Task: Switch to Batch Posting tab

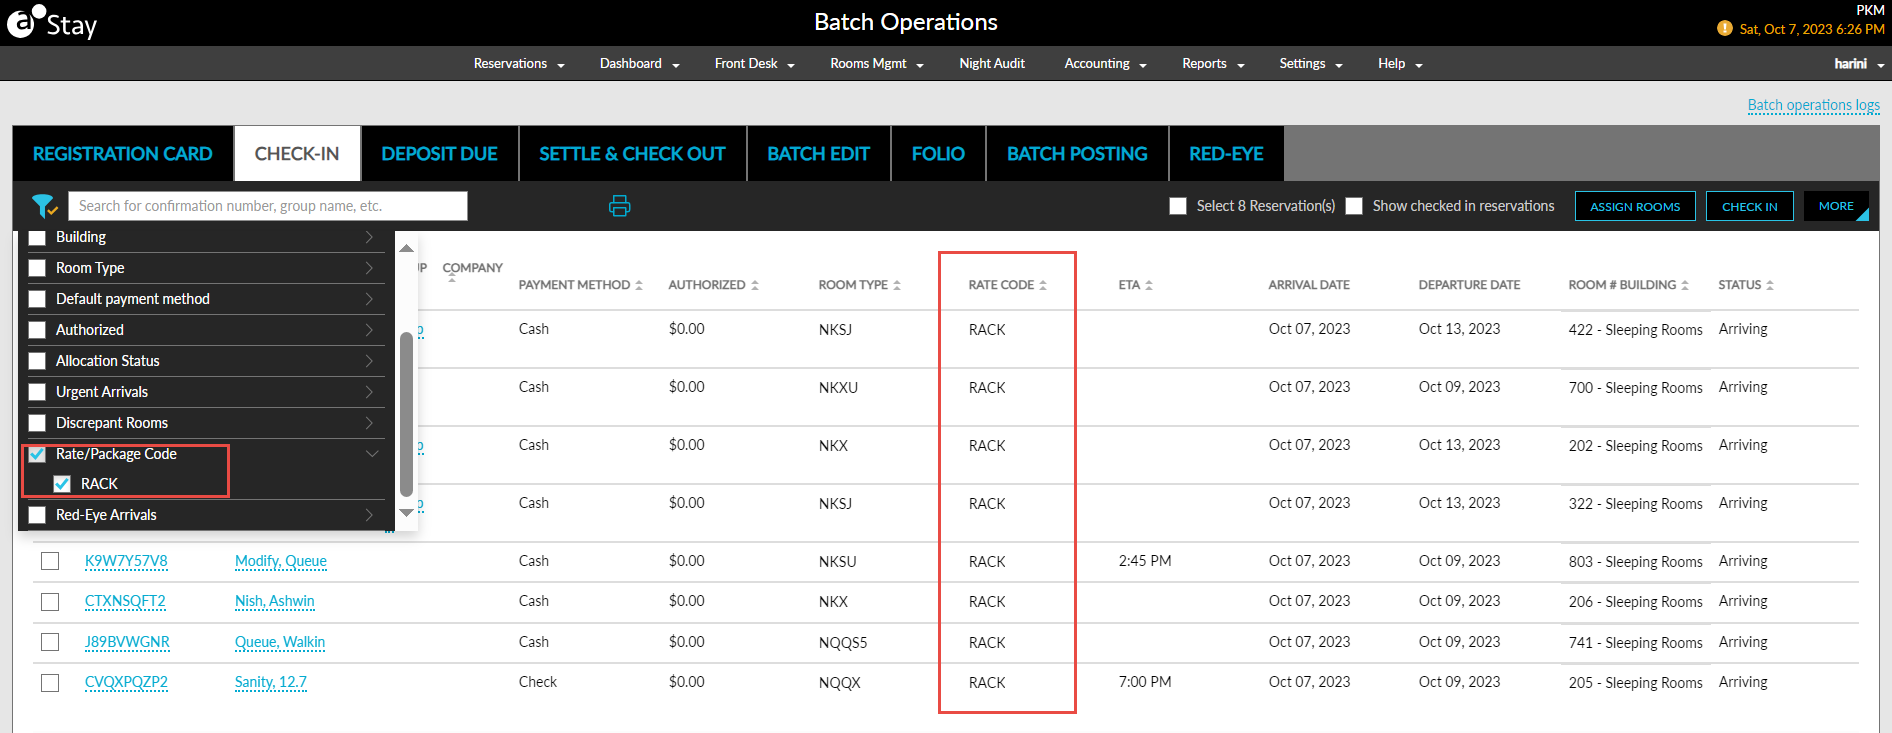Action: [1077, 154]
